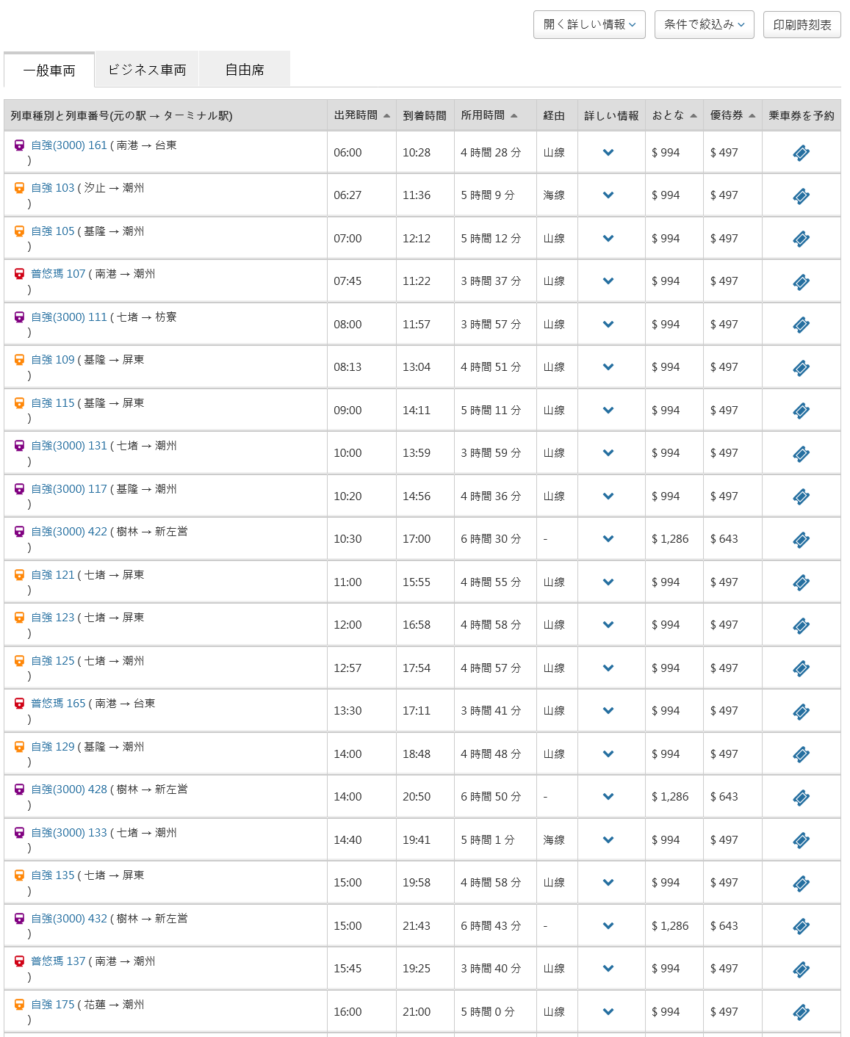Click ticket icon for 自強 109 row
This screenshot has height=1037, width=850.
click(800, 368)
